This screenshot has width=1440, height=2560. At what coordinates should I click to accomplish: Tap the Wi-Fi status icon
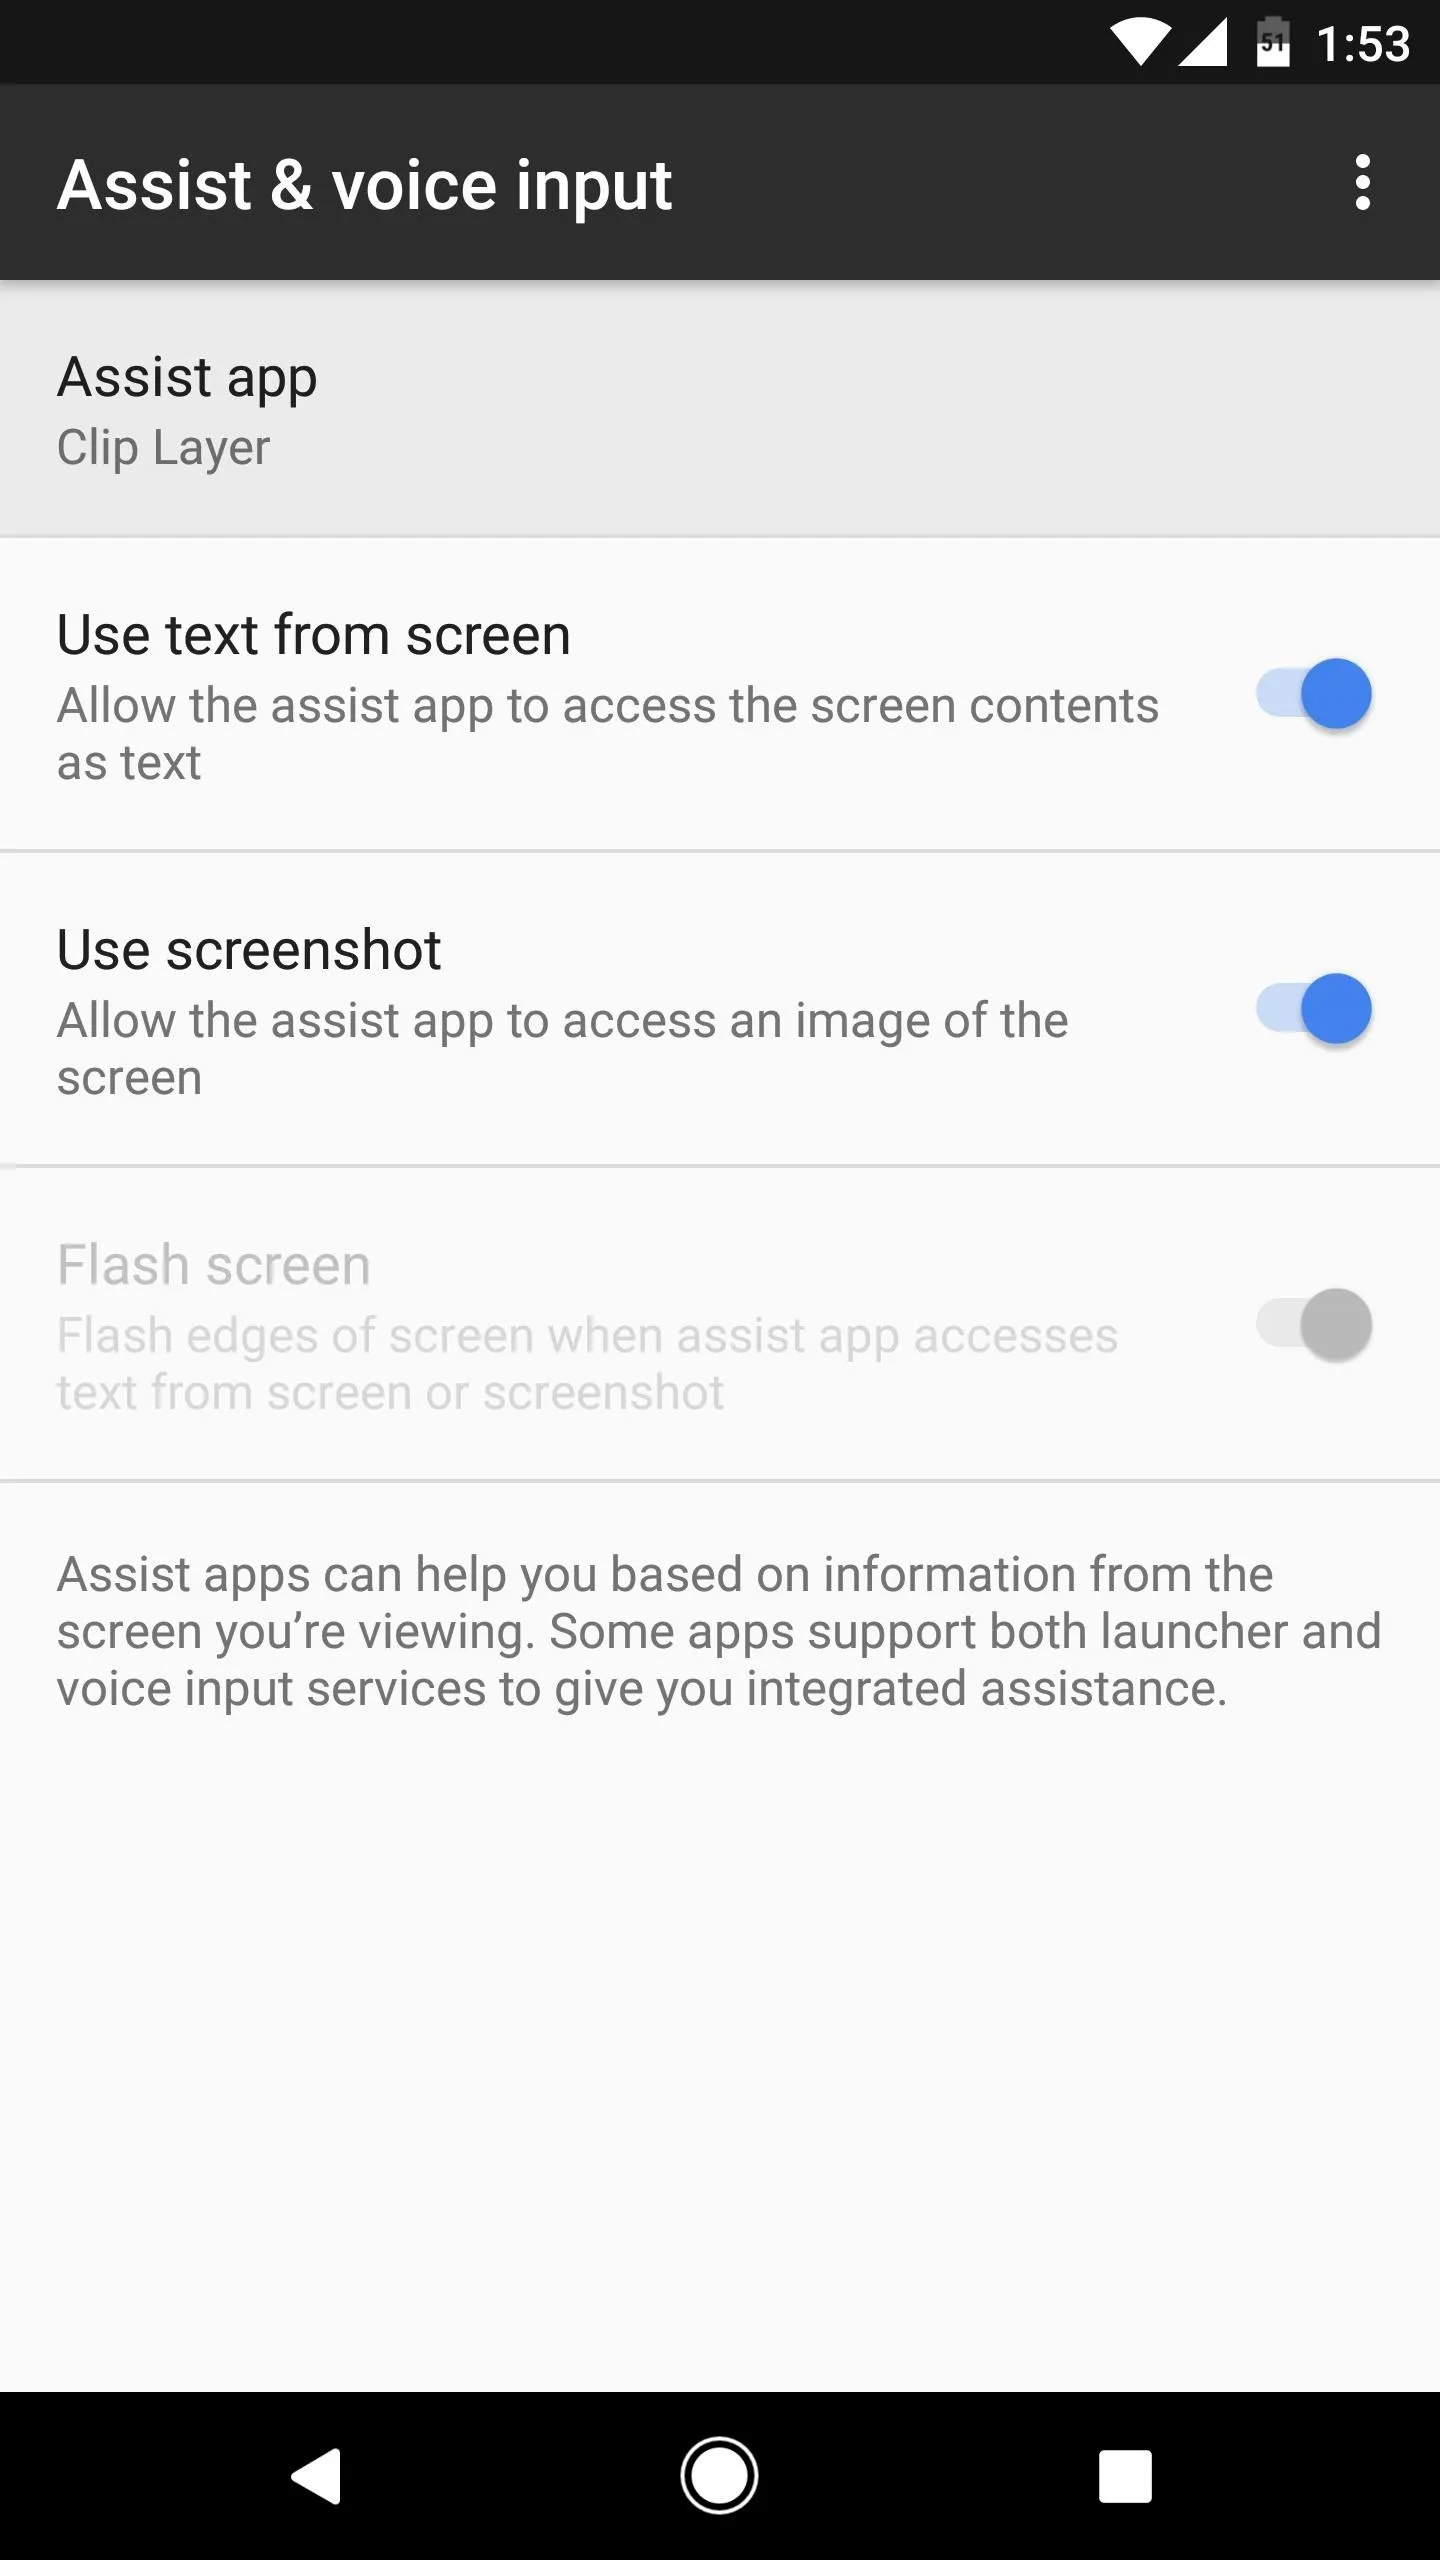[1140, 44]
